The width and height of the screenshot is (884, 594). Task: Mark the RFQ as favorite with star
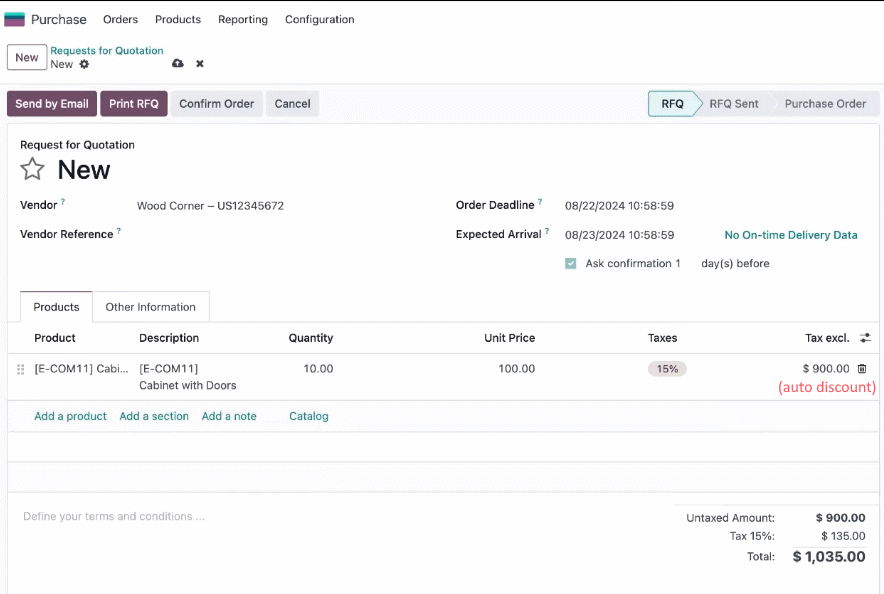pyautogui.click(x=32, y=169)
